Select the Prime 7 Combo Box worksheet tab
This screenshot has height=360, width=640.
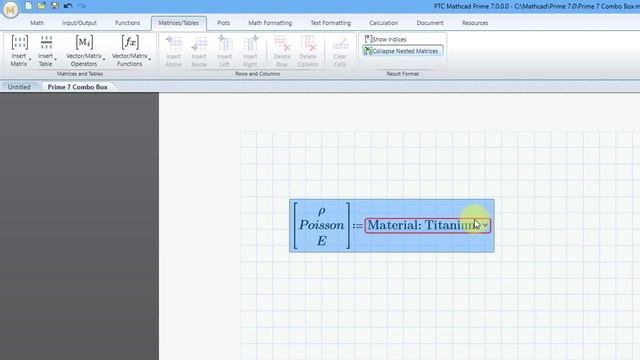(78, 87)
